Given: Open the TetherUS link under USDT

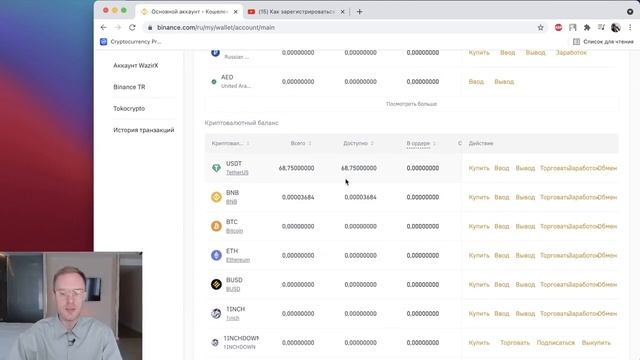Looking at the screenshot, I should 237,173.
